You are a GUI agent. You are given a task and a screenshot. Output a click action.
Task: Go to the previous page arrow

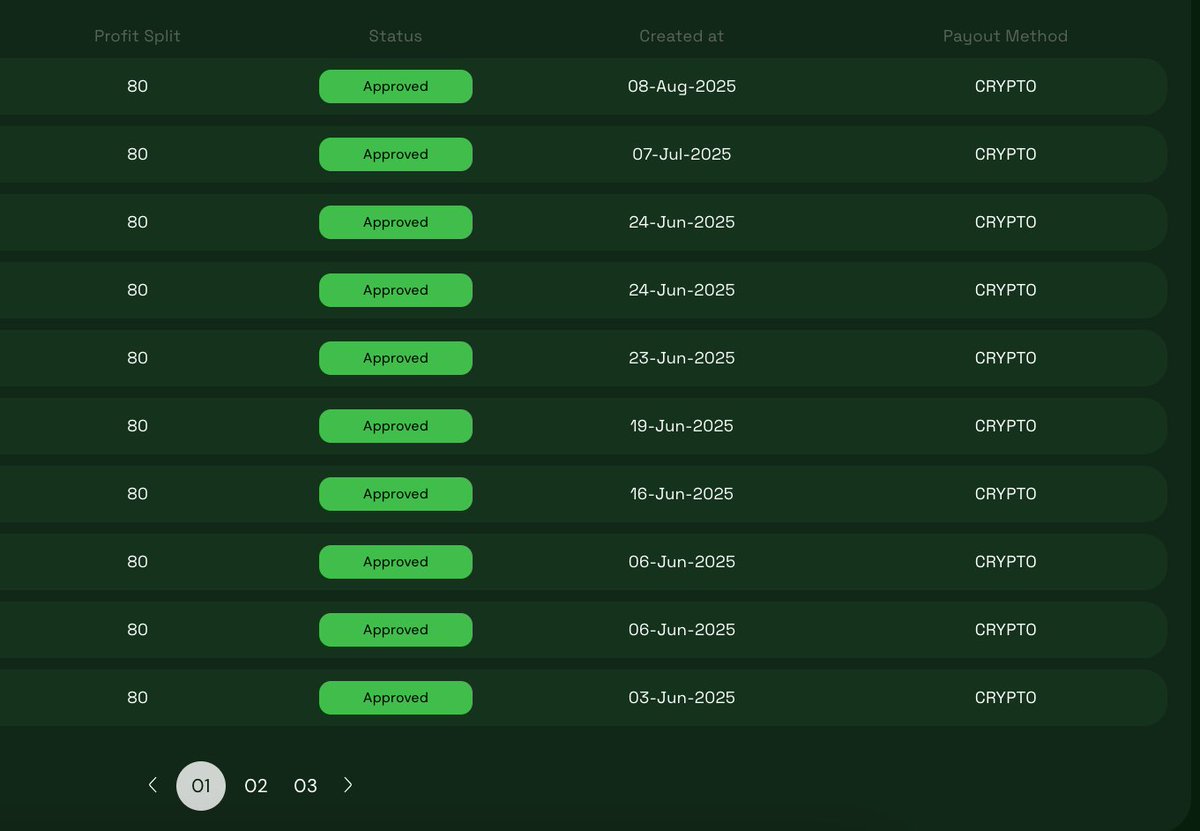[152, 785]
